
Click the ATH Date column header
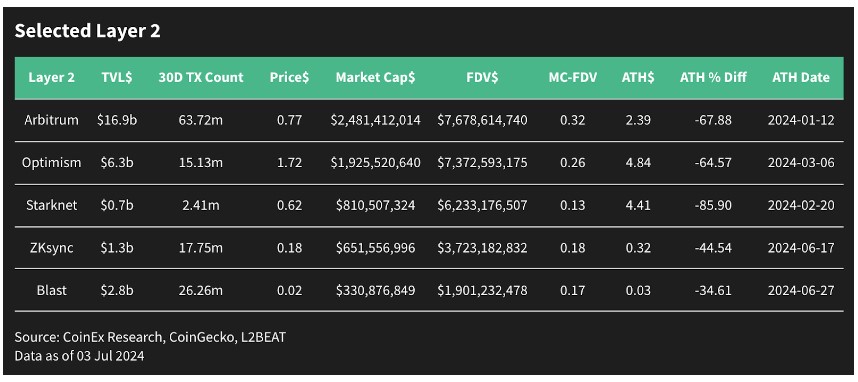801,77
